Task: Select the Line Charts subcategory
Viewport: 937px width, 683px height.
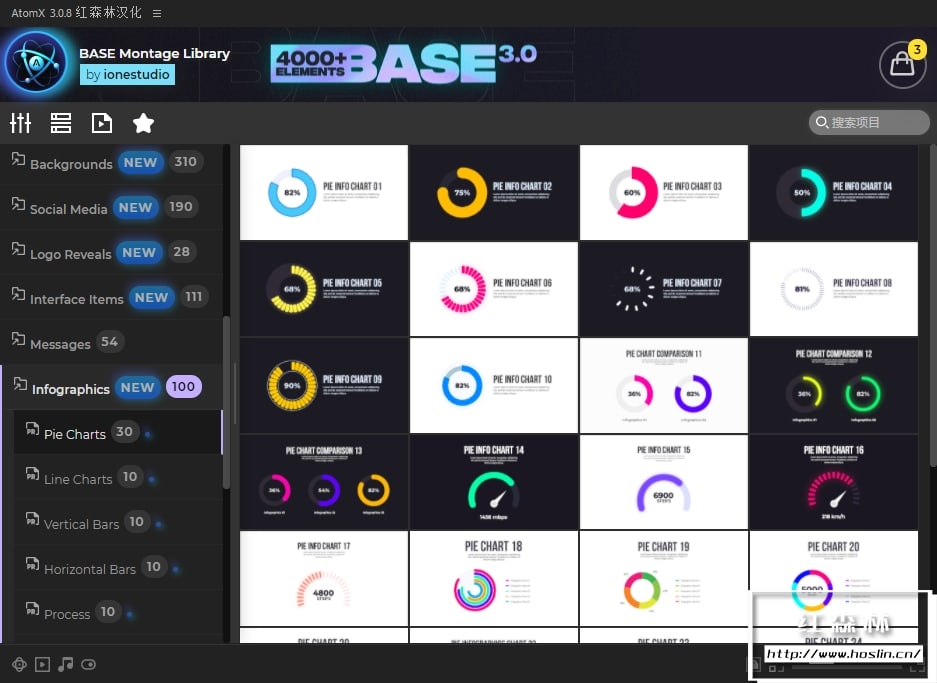Action: [x=118, y=477]
